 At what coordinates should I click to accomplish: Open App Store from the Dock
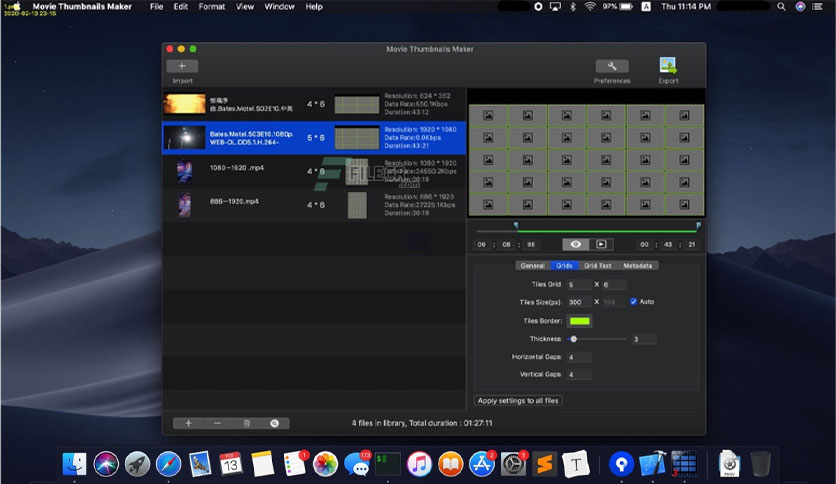pos(481,464)
